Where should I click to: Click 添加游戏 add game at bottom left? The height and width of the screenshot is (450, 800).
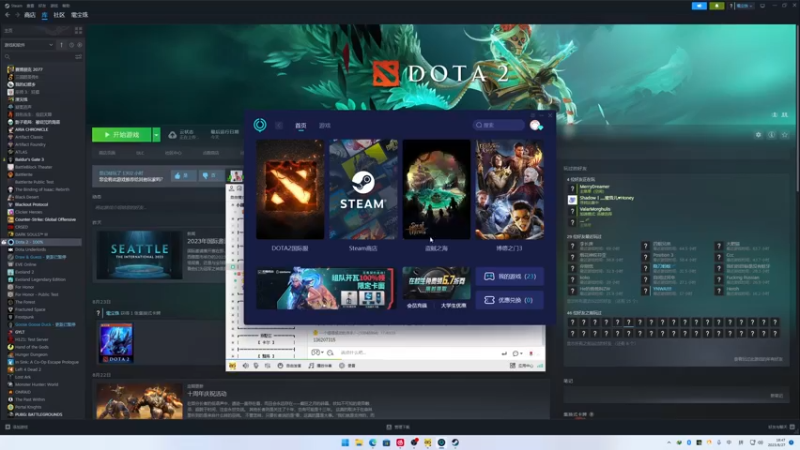point(17,427)
